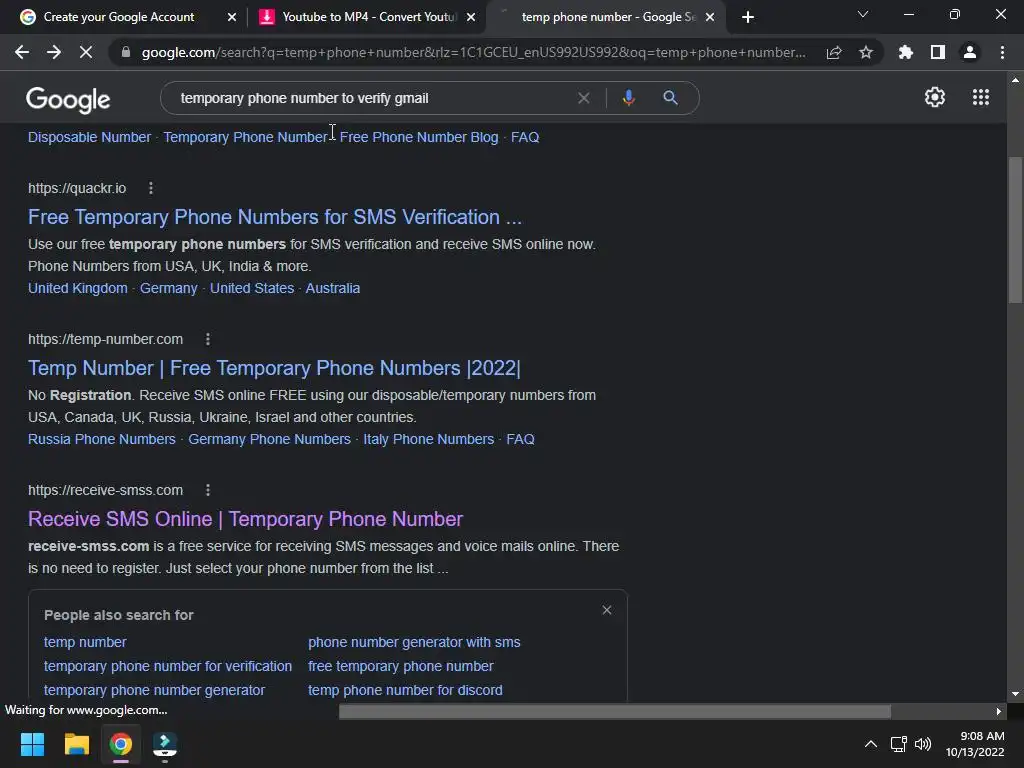The image size is (1024, 768).
Task: Open more options for temp-number.com result
Action: pos(208,339)
